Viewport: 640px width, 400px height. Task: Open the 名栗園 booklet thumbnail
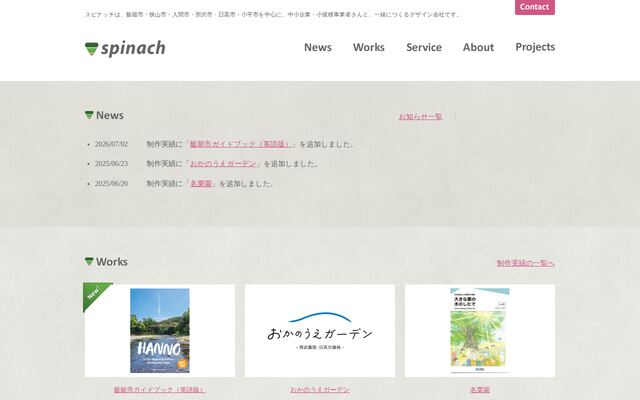(480, 331)
